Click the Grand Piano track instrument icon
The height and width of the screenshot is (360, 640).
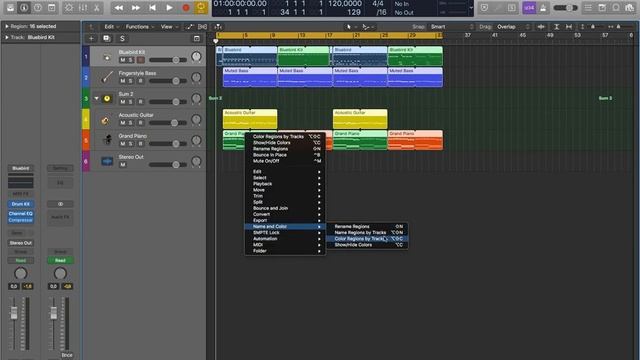107,140
